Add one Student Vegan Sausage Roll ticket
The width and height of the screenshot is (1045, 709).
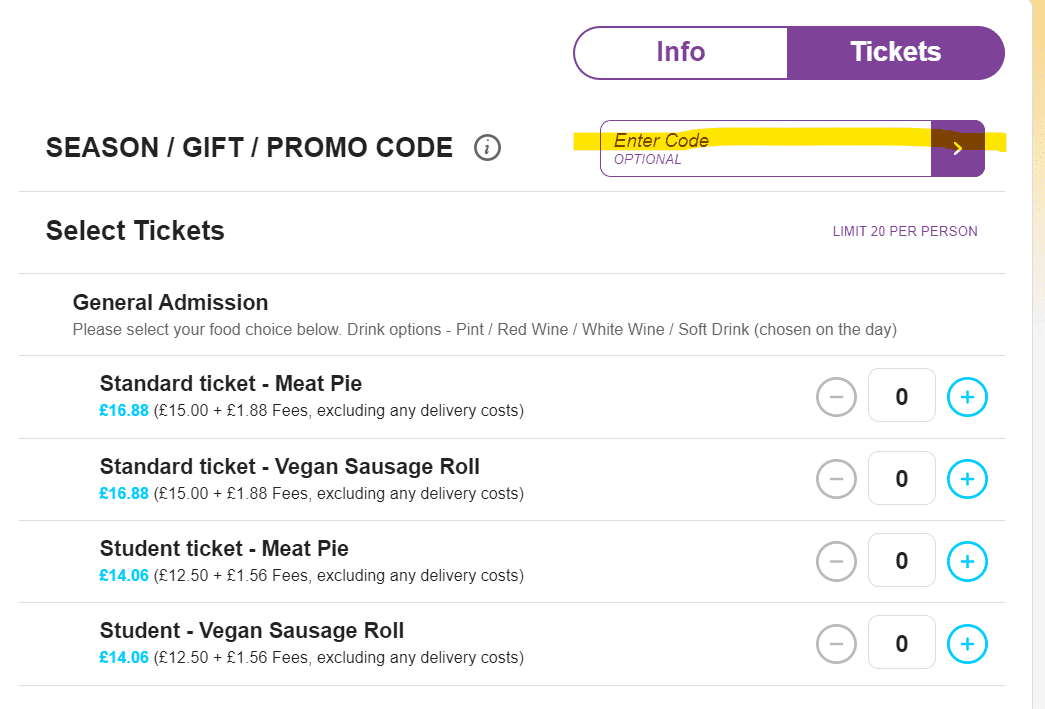pos(967,644)
